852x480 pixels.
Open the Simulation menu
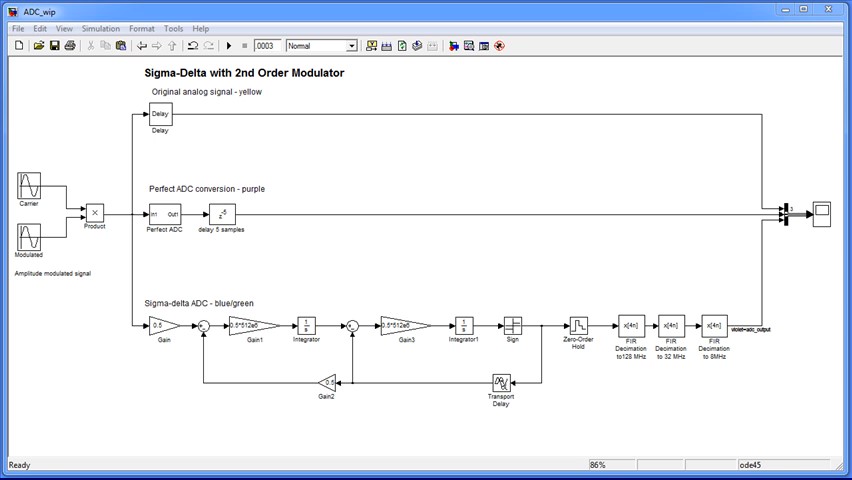[x=100, y=29]
